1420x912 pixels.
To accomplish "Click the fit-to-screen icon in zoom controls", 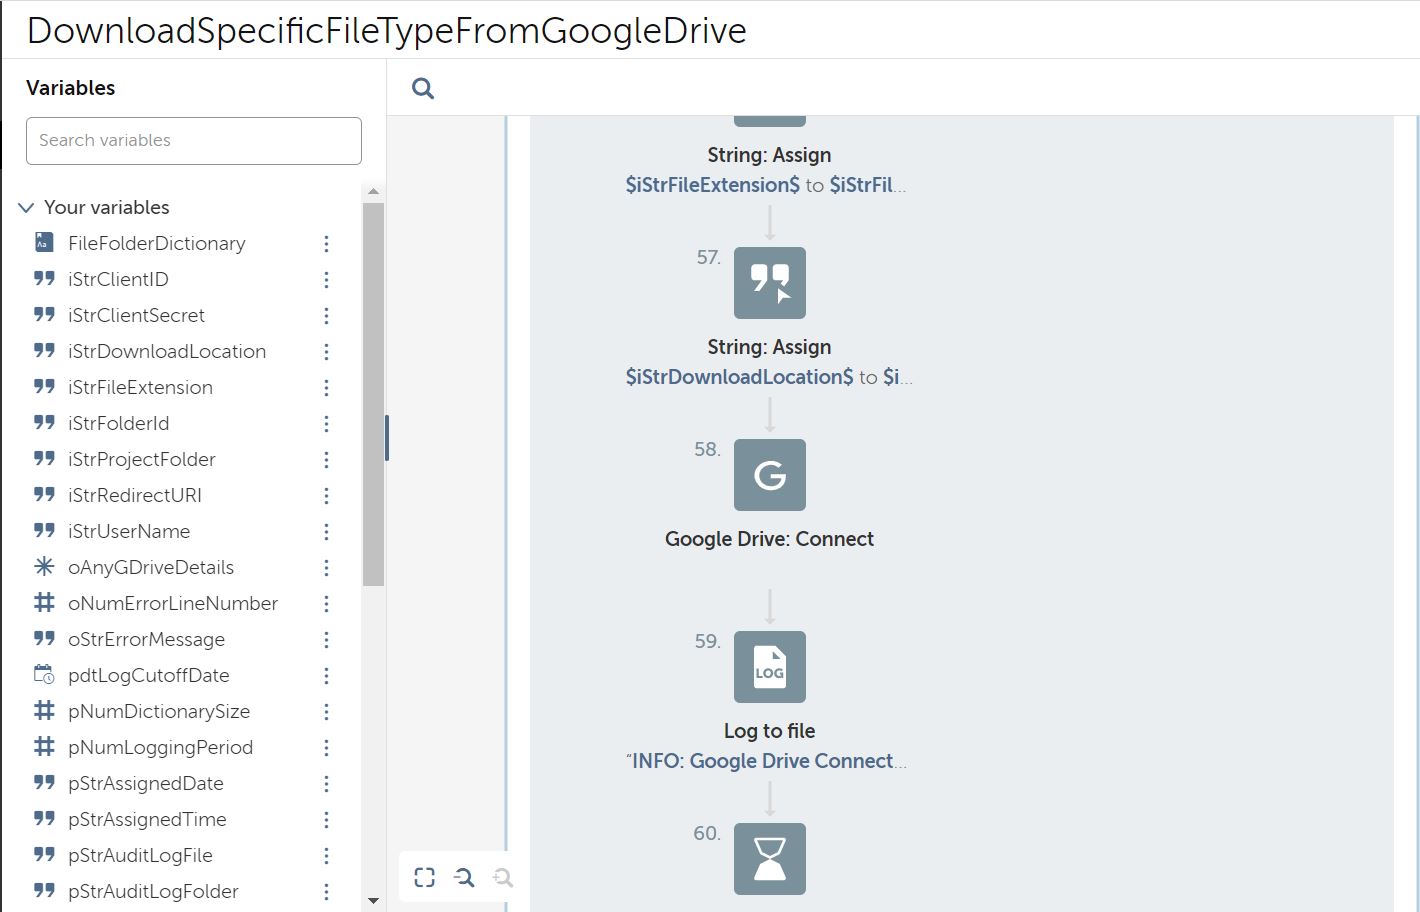I will [x=425, y=878].
